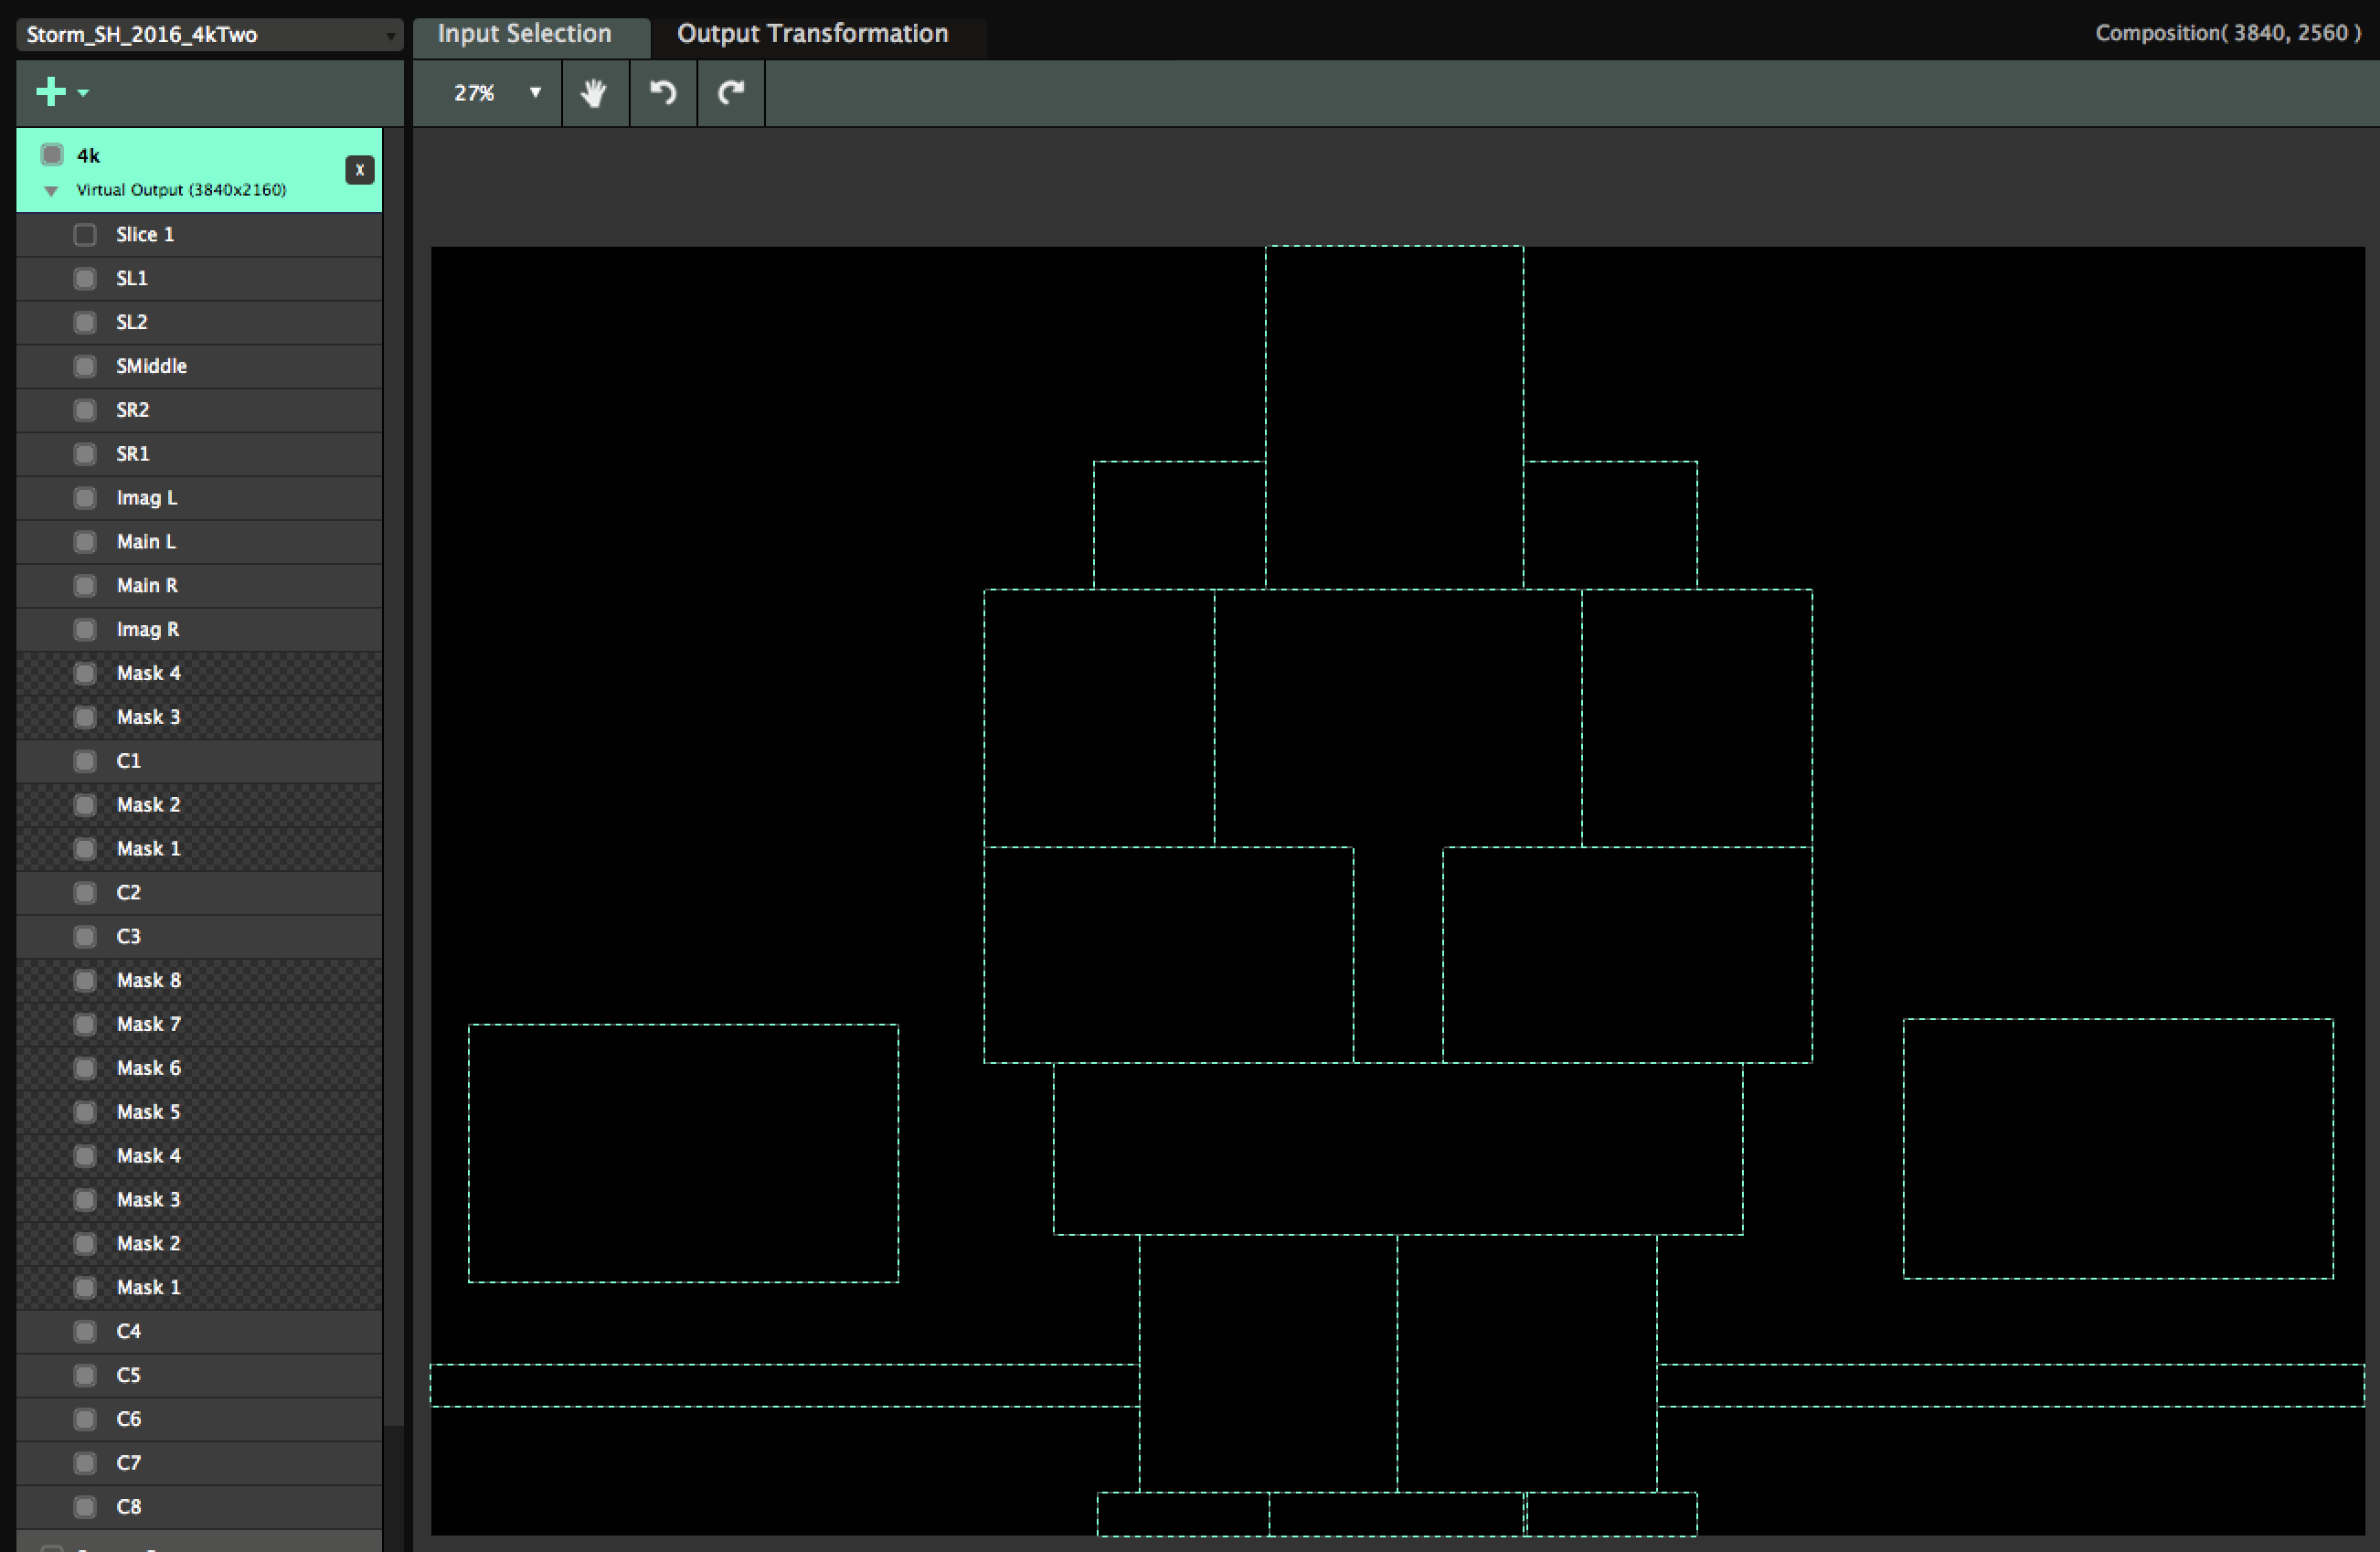Switch to Input Selection tab

(x=524, y=34)
